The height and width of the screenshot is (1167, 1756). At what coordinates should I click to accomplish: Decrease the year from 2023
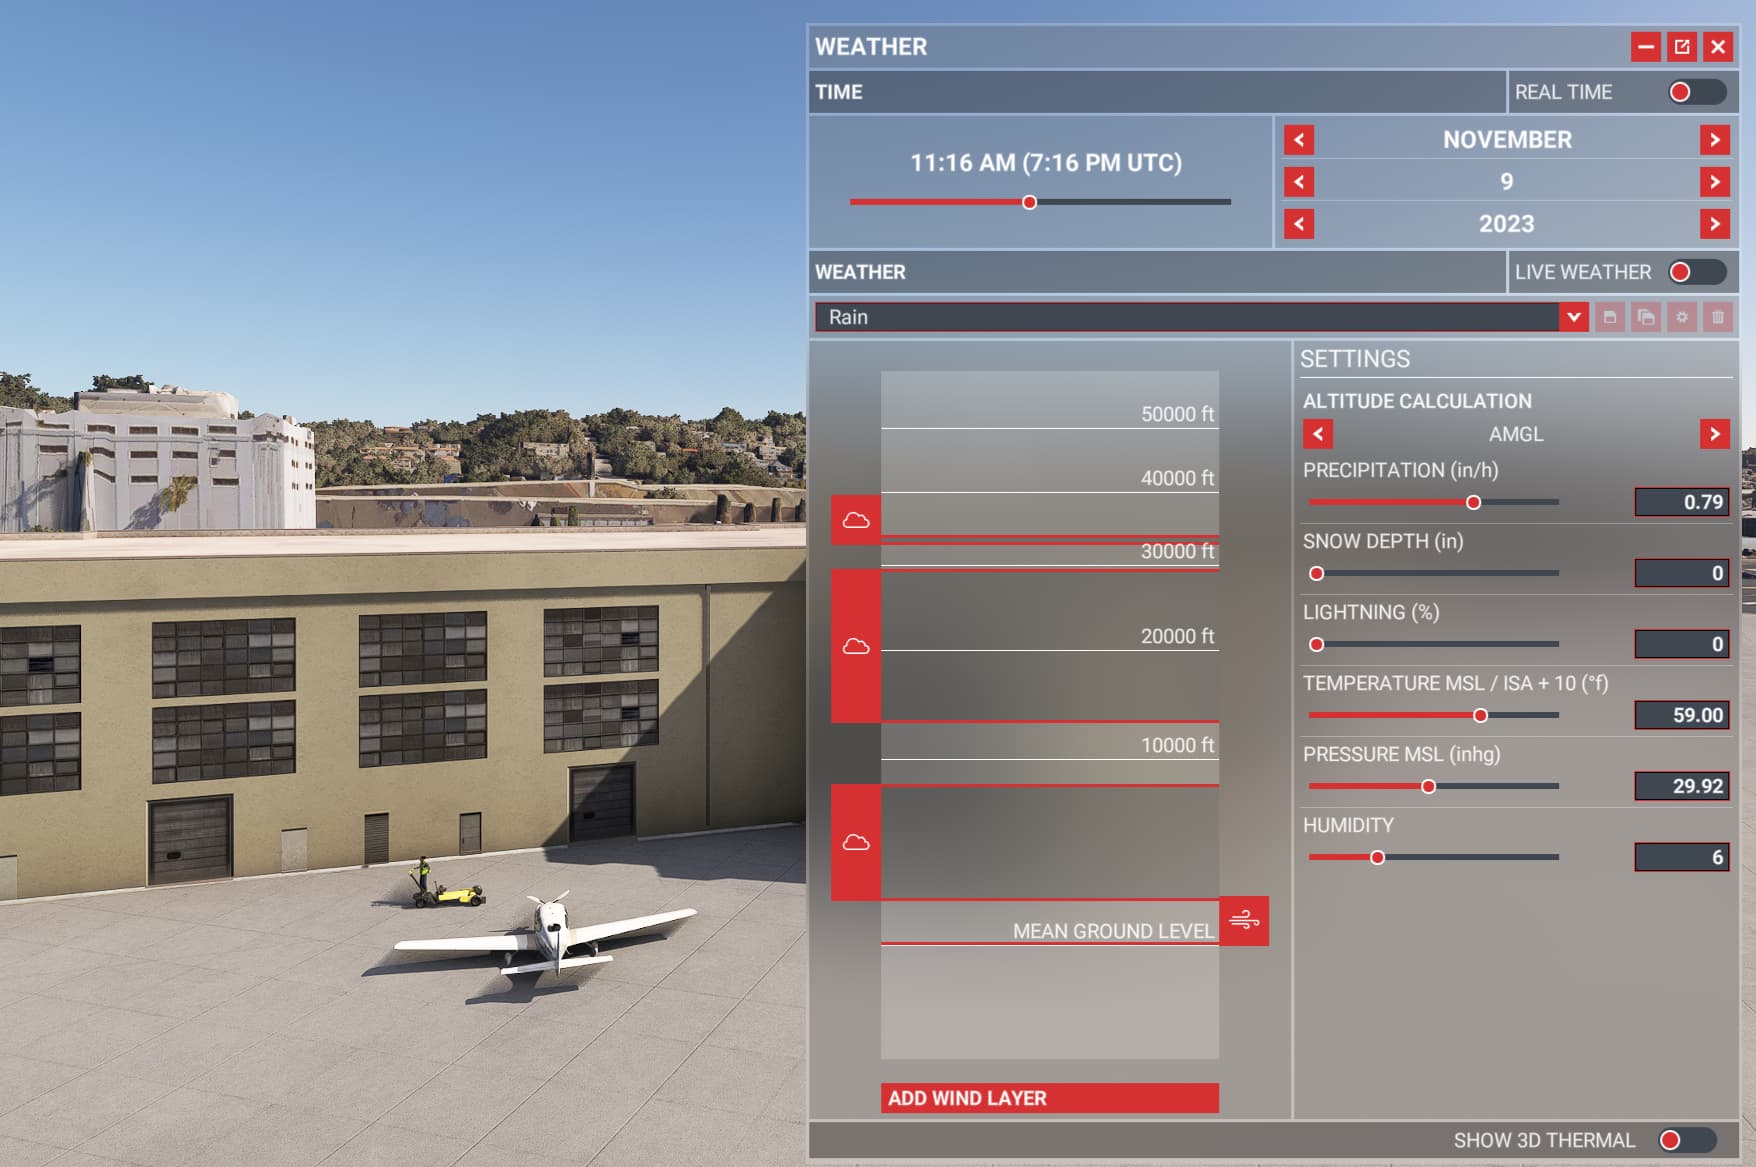(x=1299, y=224)
